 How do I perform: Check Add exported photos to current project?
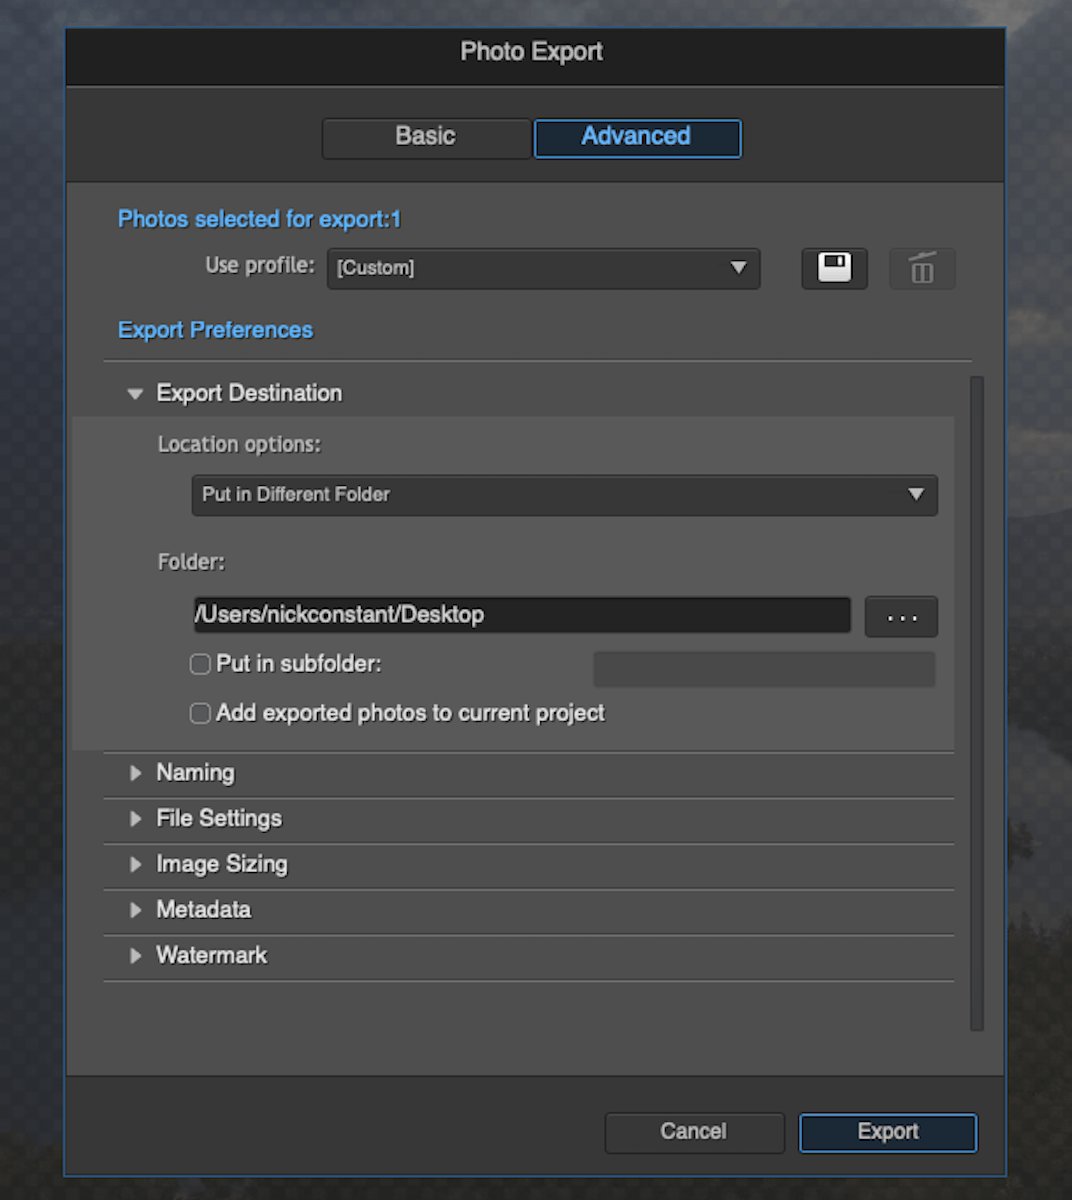pyautogui.click(x=199, y=713)
